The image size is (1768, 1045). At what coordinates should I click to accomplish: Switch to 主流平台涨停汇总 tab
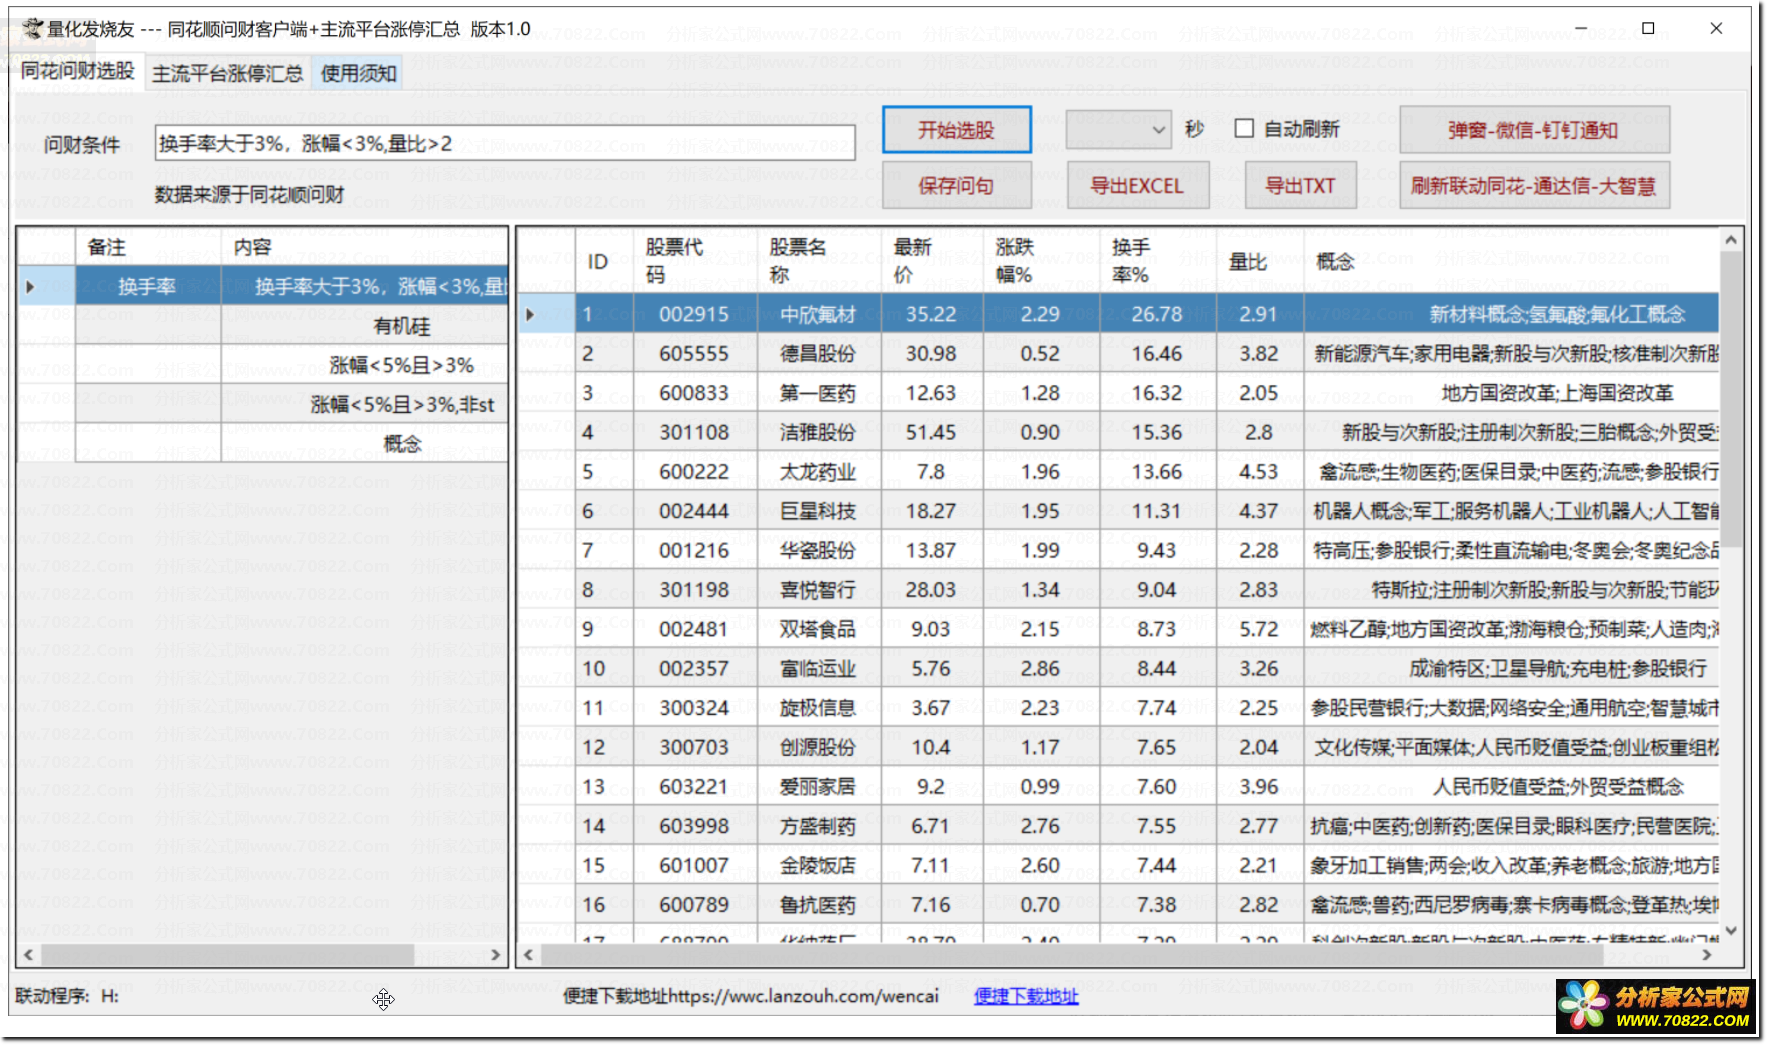pyautogui.click(x=227, y=73)
